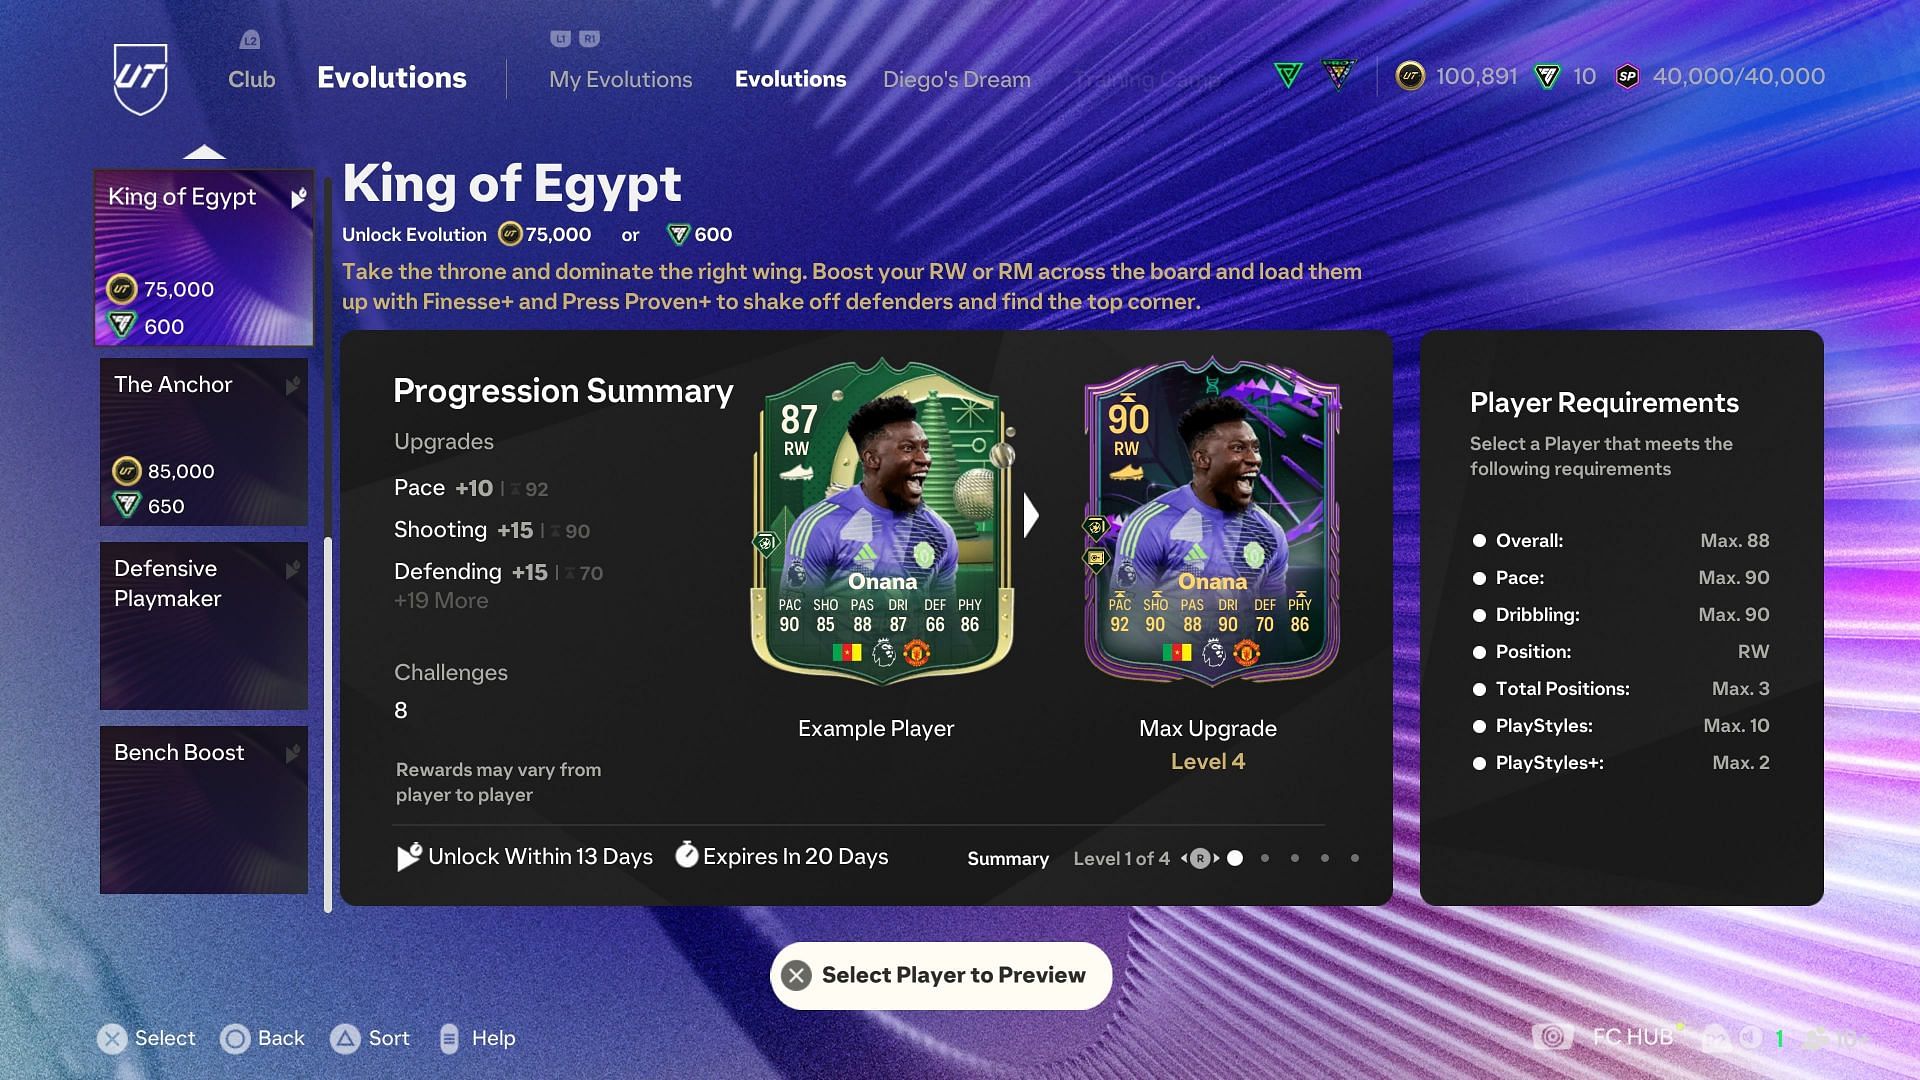
Task: Expand Defensive Playmaker evolution entry
Action: 202,630
